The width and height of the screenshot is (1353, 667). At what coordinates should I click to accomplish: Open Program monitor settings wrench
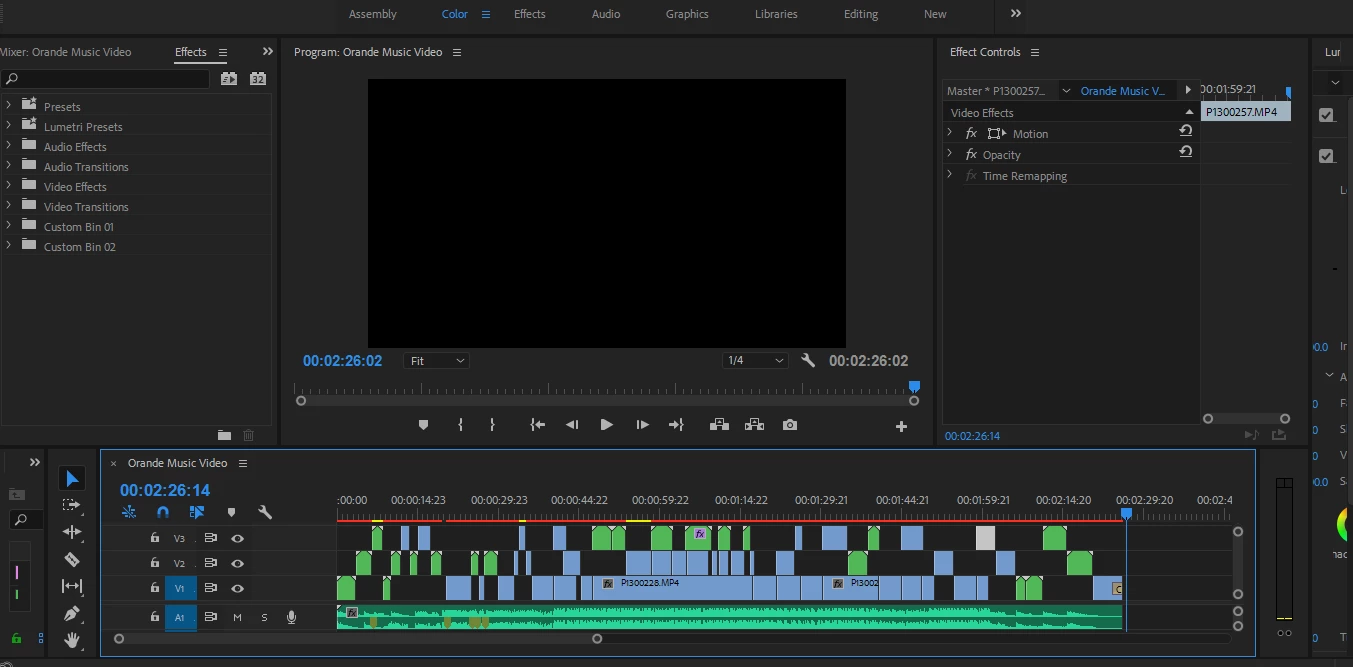[808, 360]
